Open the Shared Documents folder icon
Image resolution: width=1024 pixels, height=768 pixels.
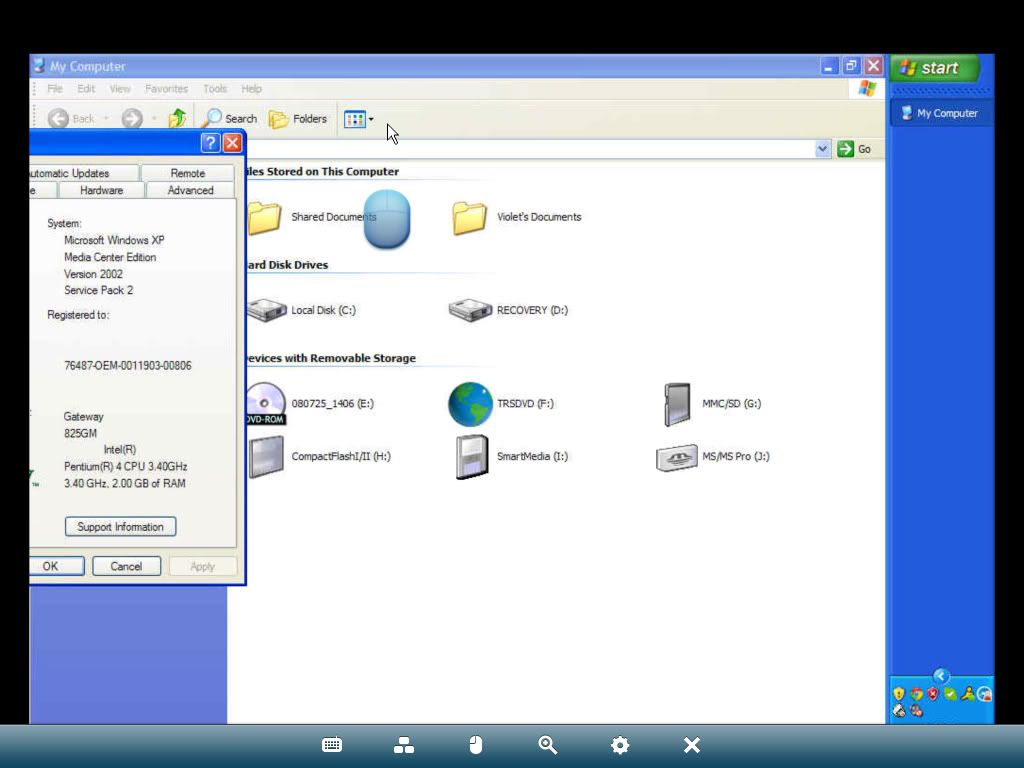pyautogui.click(x=264, y=217)
